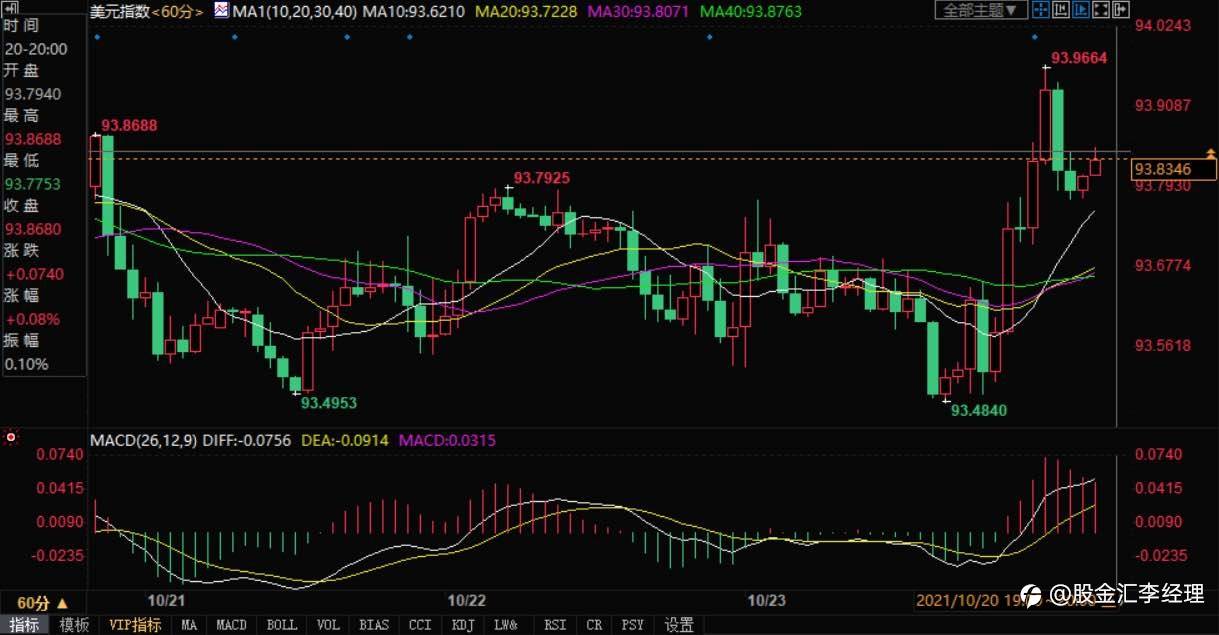Click the DIFF:-0.0756 value

click(x=249, y=440)
